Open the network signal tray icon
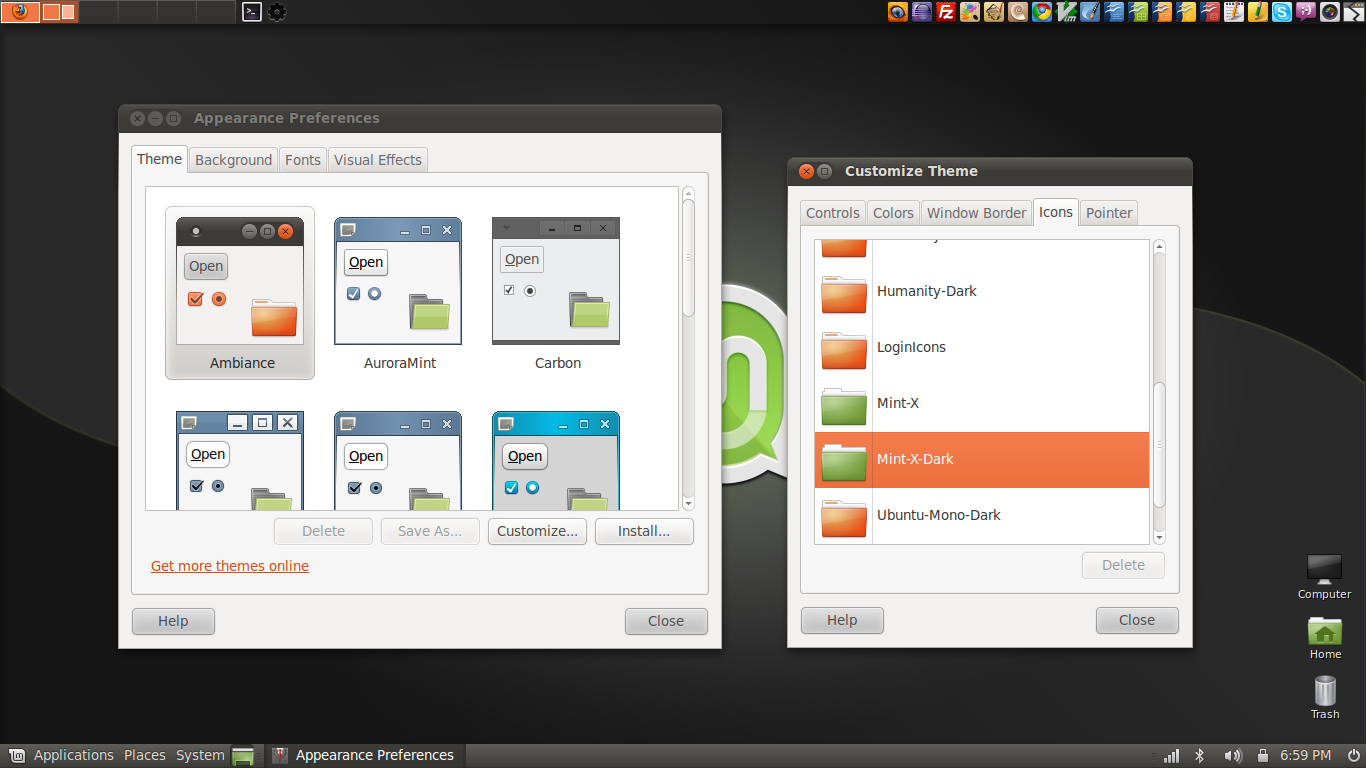This screenshot has width=1366, height=768. point(1171,756)
